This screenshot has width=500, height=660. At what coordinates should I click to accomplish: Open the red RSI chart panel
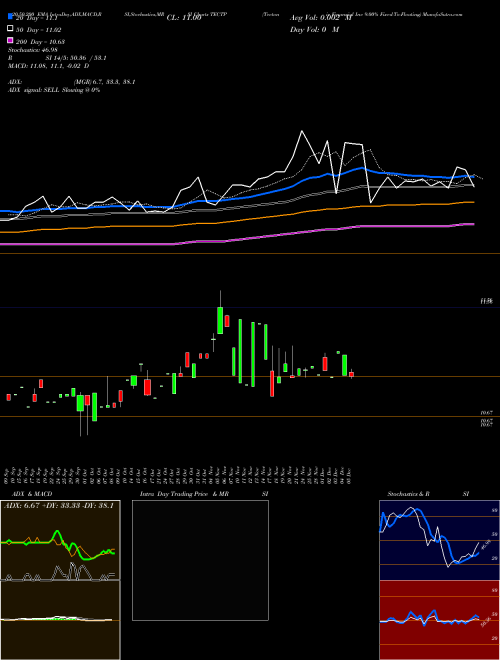439,620
